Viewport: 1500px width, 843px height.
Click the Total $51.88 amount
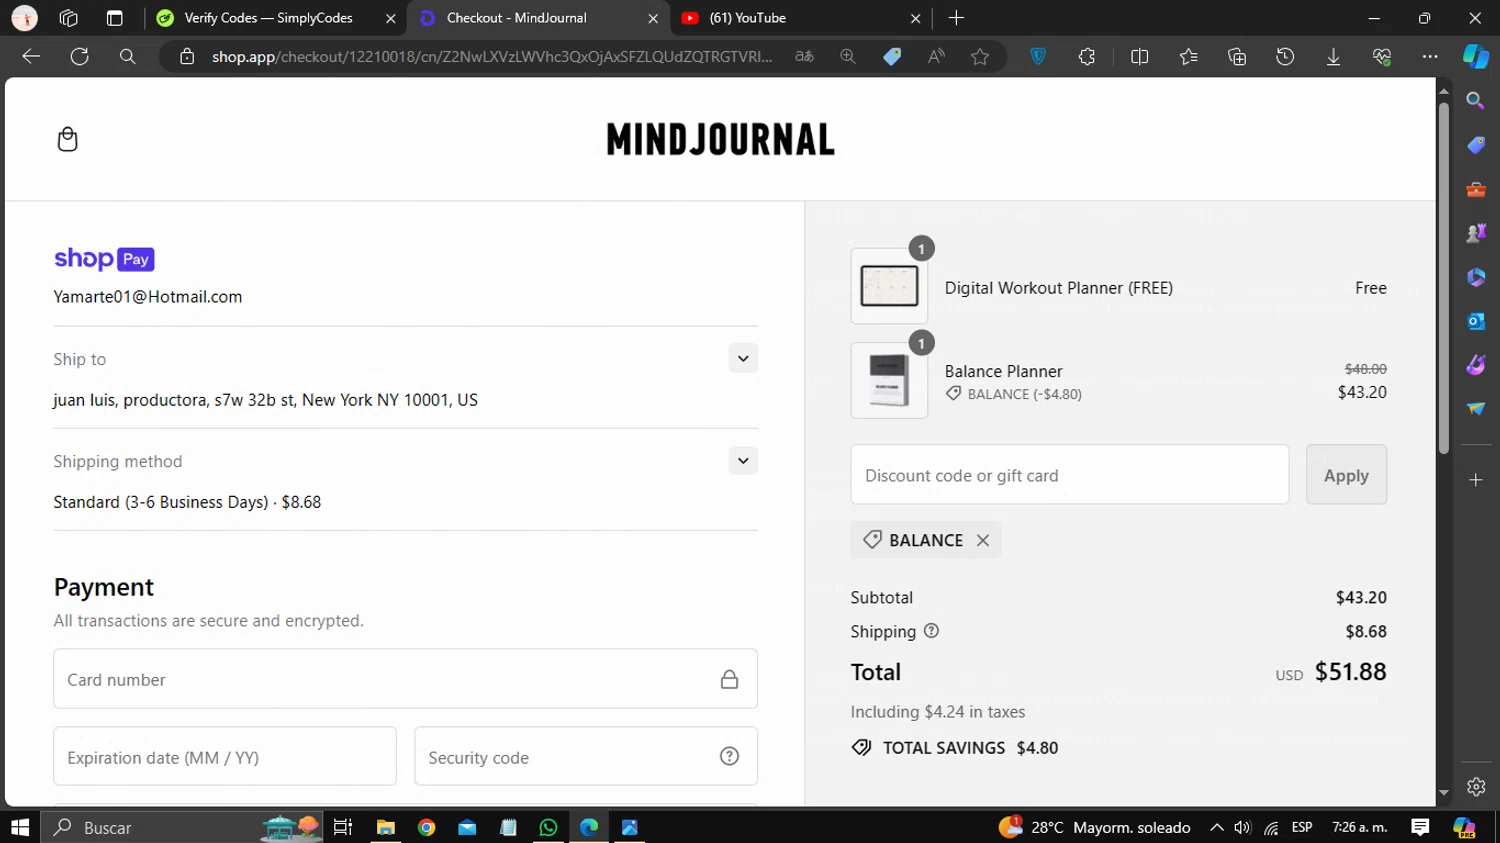pyautogui.click(x=1350, y=672)
